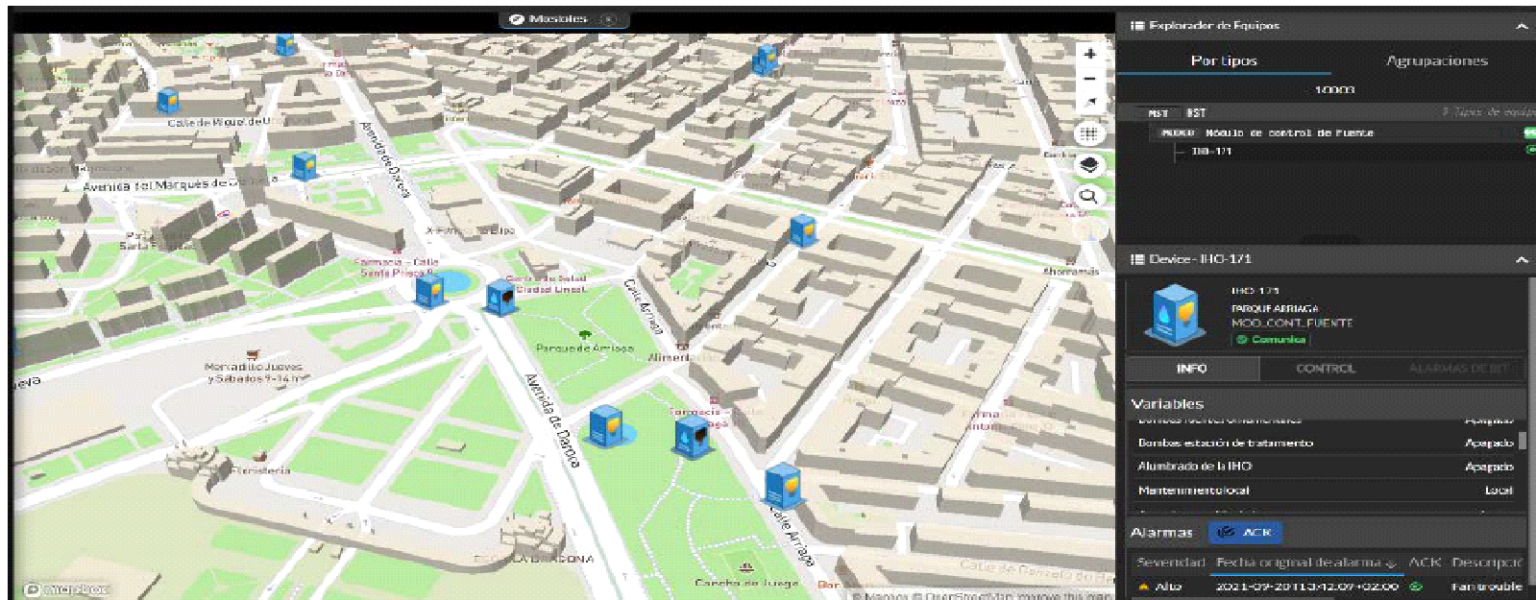Switch to the Agrupaciones tab
Viewport: 1536px width, 600px height.
click(x=1436, y=61)
